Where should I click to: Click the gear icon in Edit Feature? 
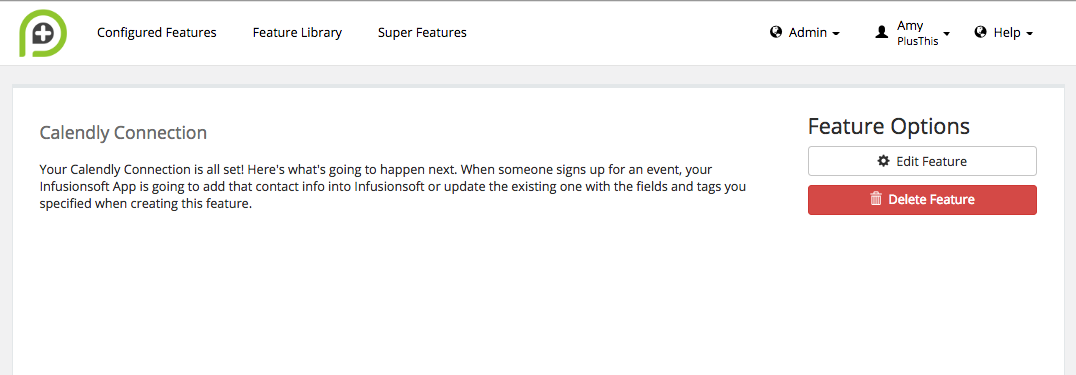click(884, 161)
